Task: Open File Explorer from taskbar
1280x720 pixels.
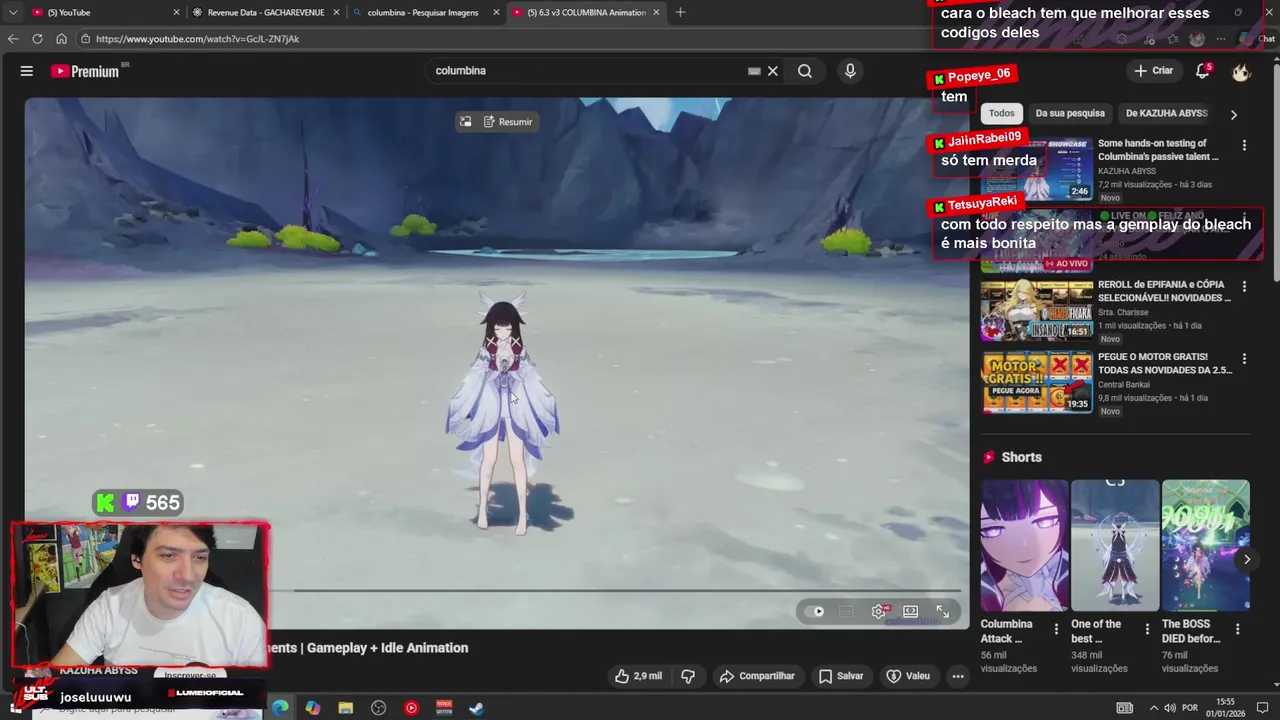Action: pyautogui.click(x=345, y=708)
